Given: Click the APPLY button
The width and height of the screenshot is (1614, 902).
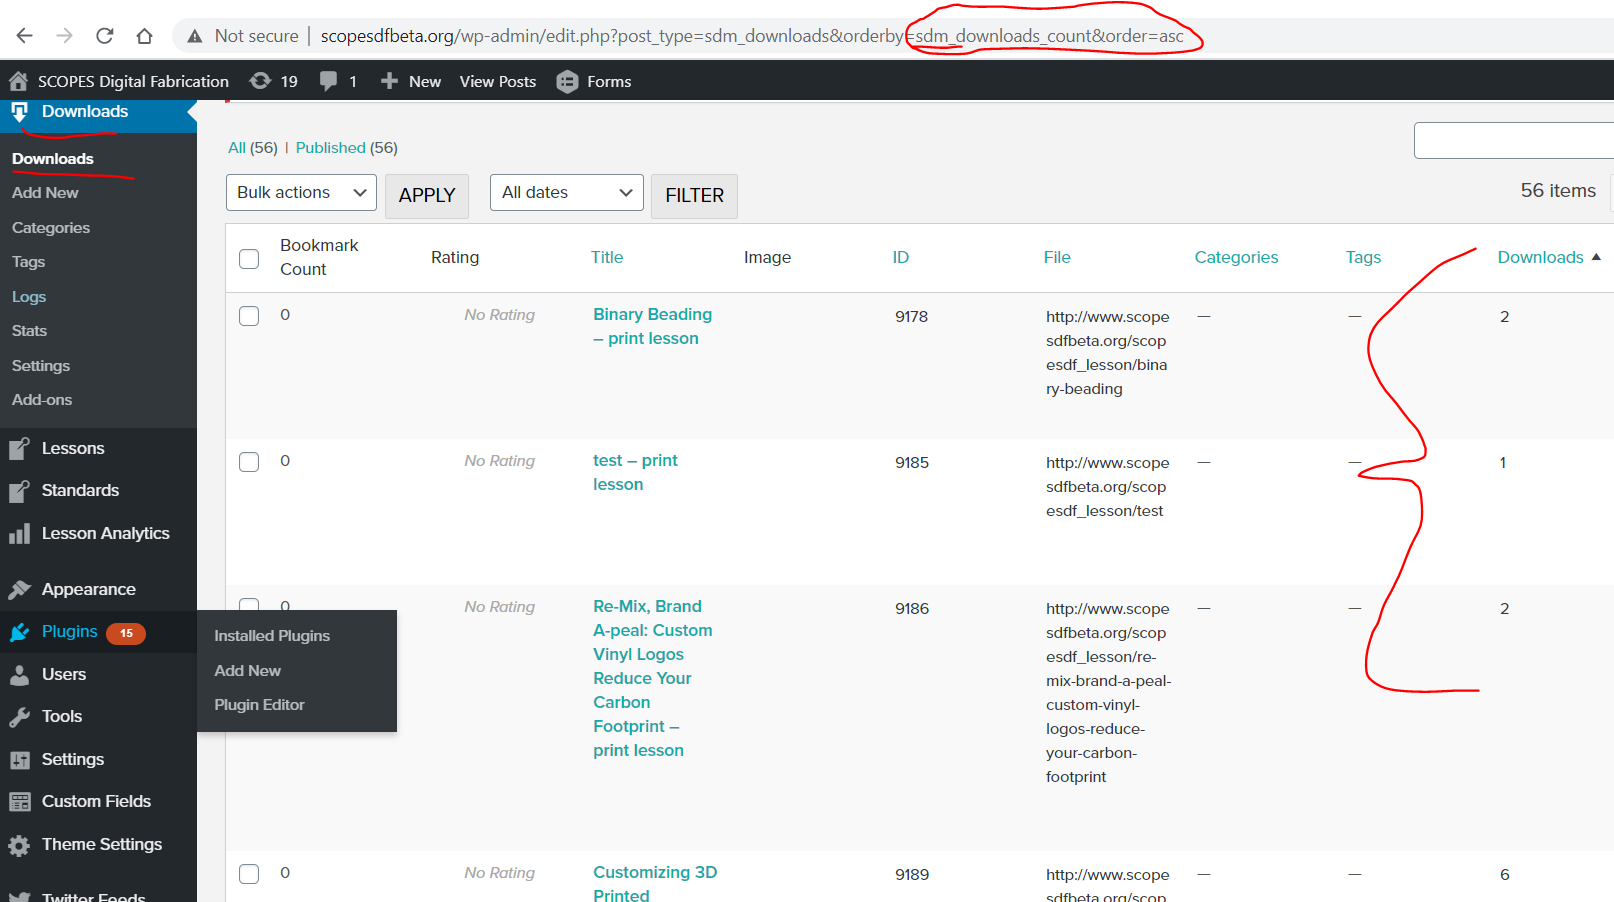Looking at the screenshot, I should [x=427, y=195].
